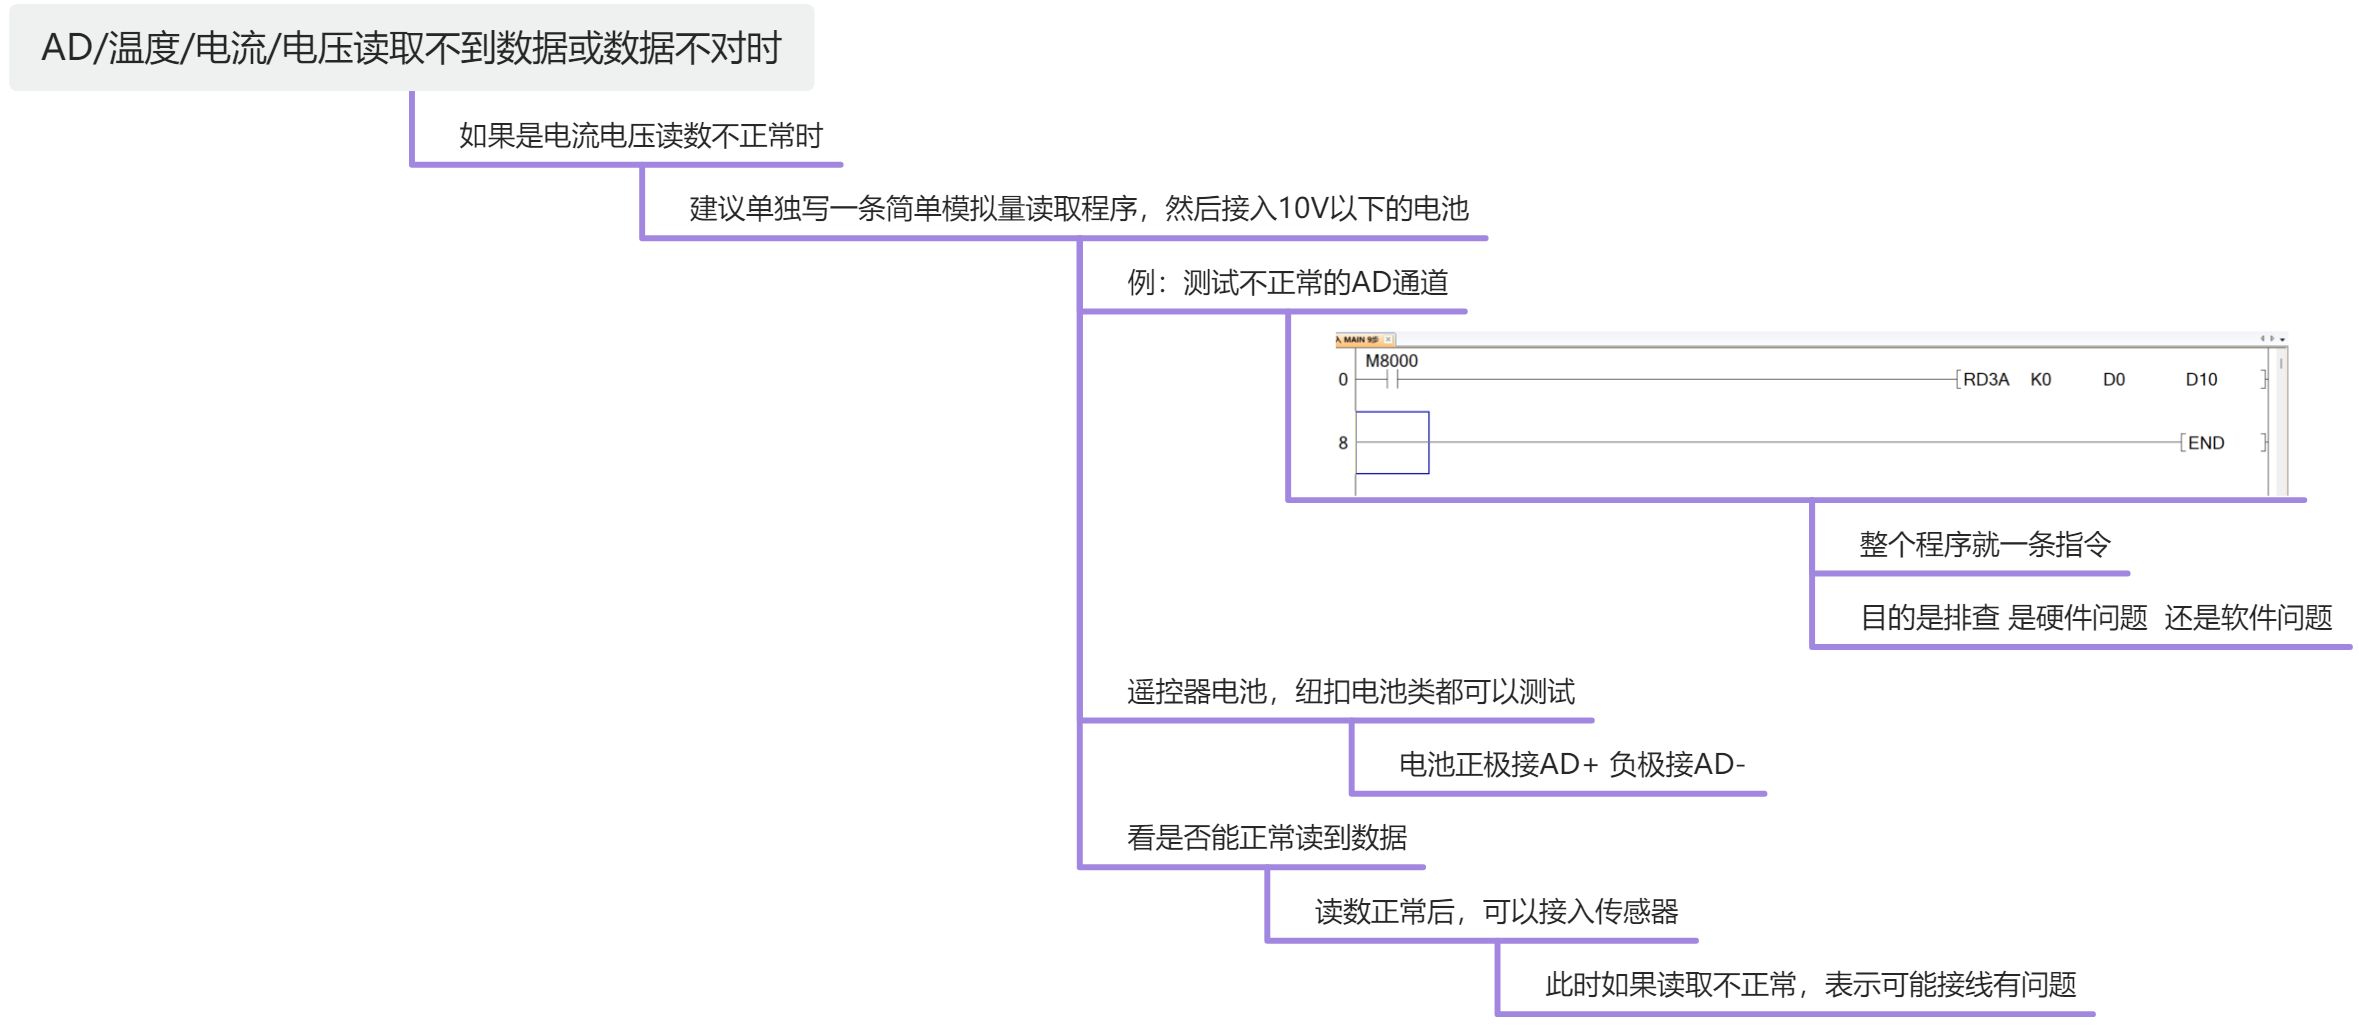Select node 电池正极接AD+ 负极接AD-
This screenshot has width=2359, height=1032.
[x=1572, y=764]
